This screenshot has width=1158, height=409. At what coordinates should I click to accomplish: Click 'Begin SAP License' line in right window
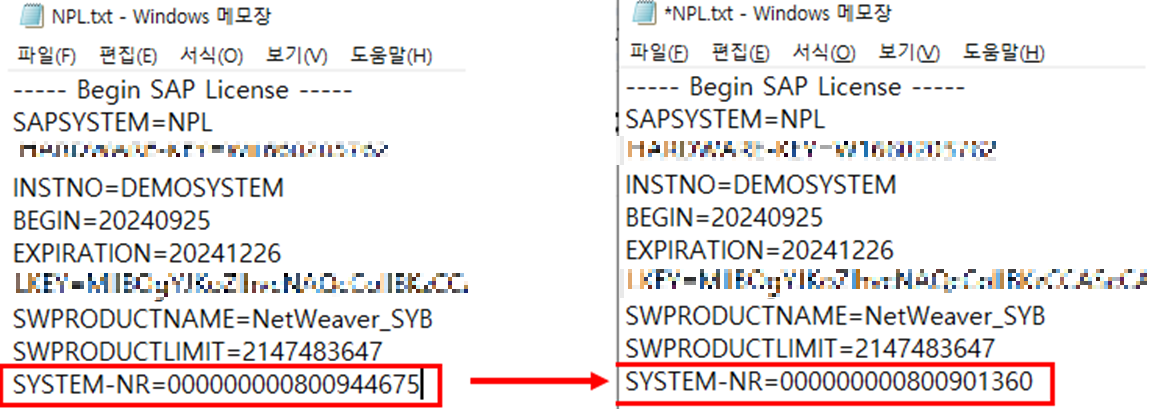795,87
